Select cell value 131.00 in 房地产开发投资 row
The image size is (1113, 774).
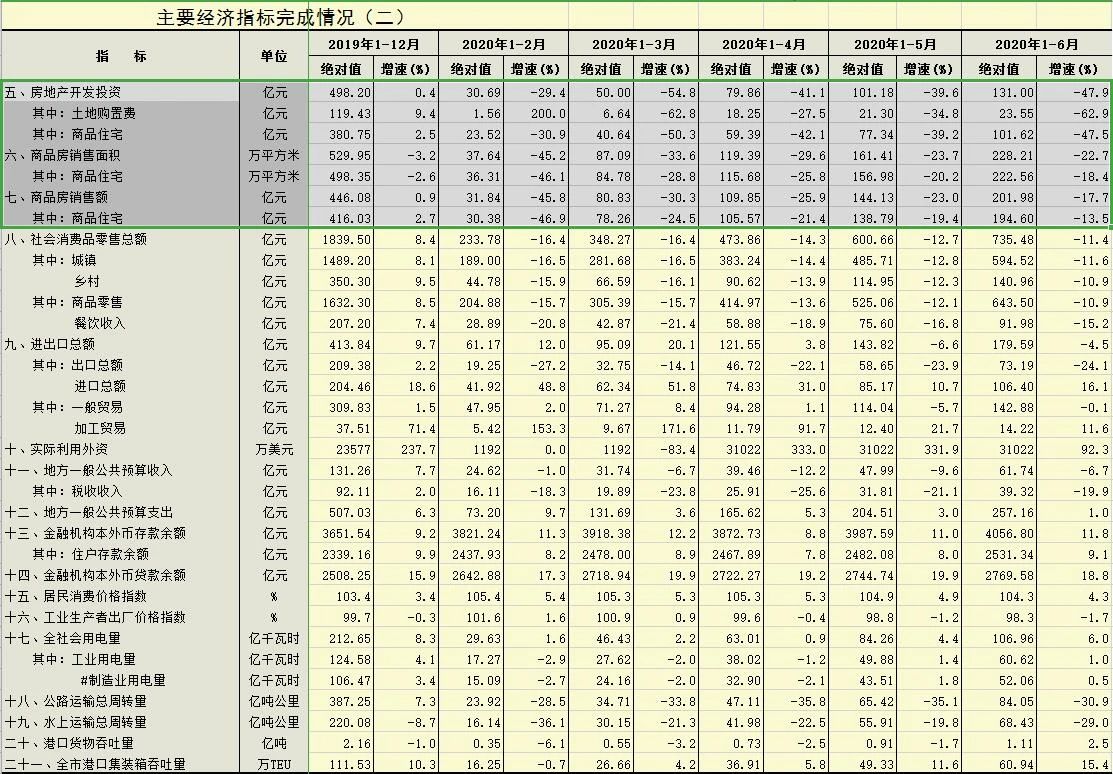pyautogui.click(x=1013, y=92)
